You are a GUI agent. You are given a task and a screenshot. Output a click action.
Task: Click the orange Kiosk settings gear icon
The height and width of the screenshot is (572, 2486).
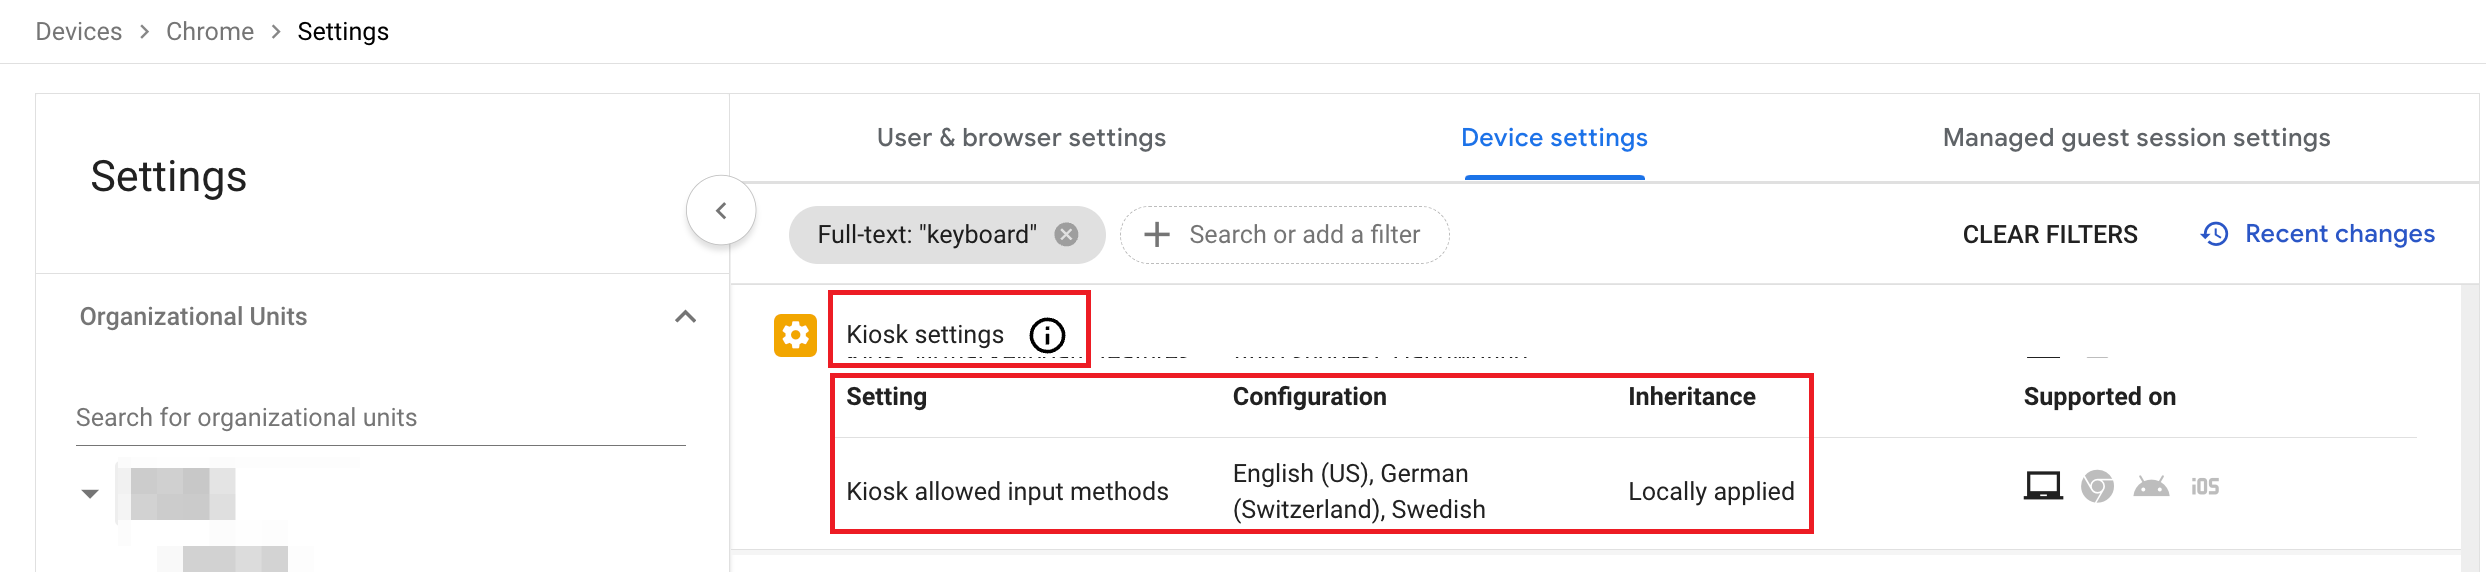[x=795, y=335]
